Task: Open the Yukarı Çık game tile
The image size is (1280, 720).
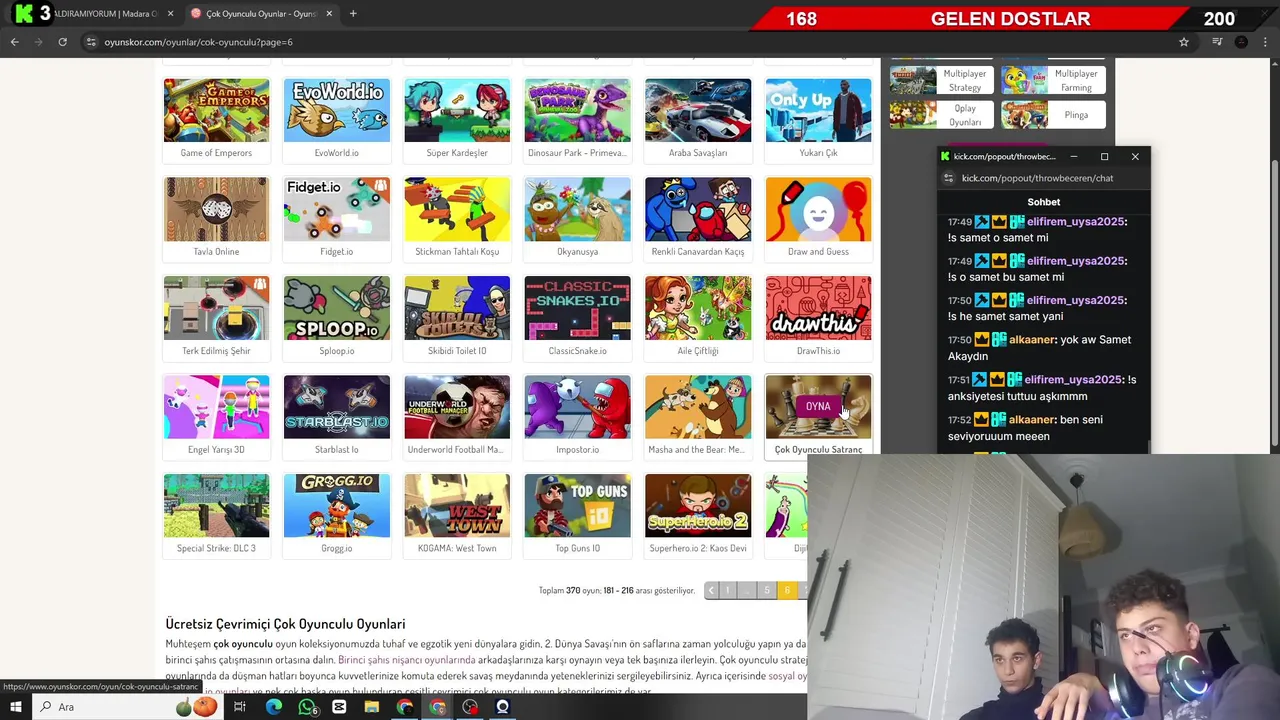Action: (818, 111)
